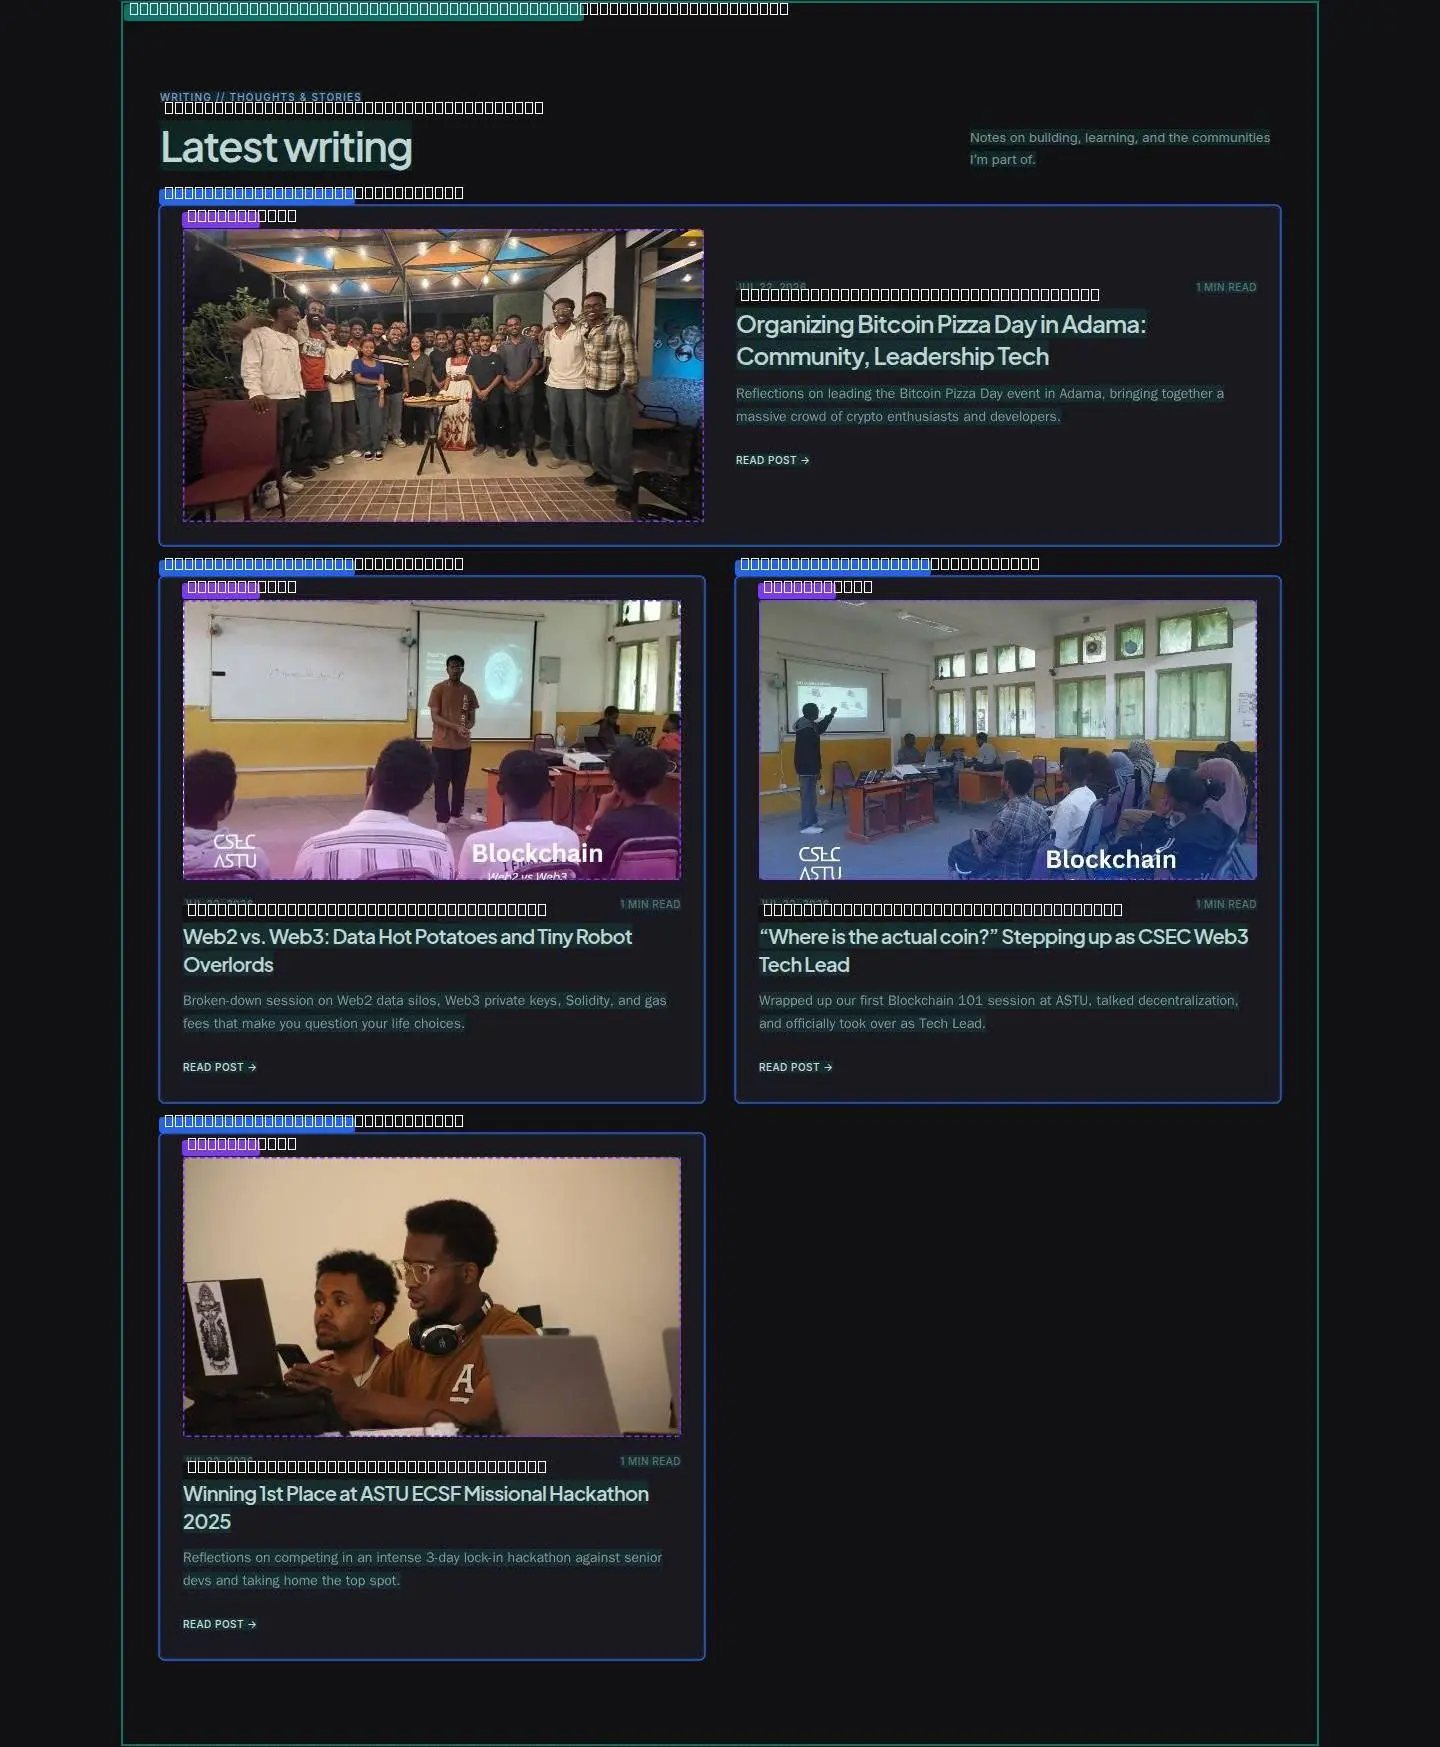Click excerpt "Wrapped up our first Blockchain 101"
This screenshot has width=1440, height=1747.
[999, 1012]
